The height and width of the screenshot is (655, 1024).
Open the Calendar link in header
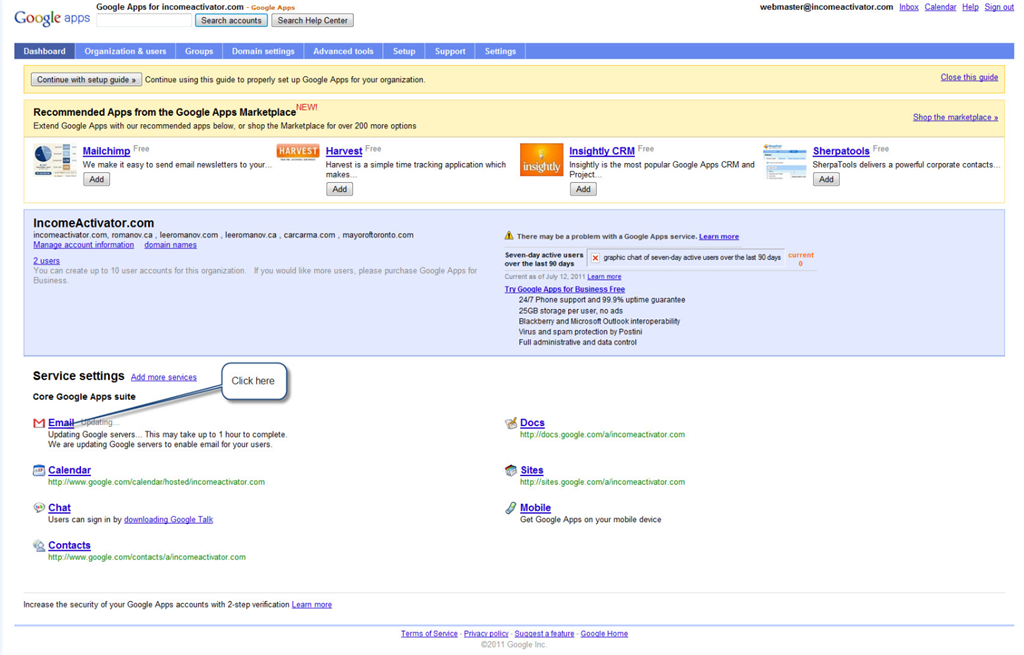point(940,7)
